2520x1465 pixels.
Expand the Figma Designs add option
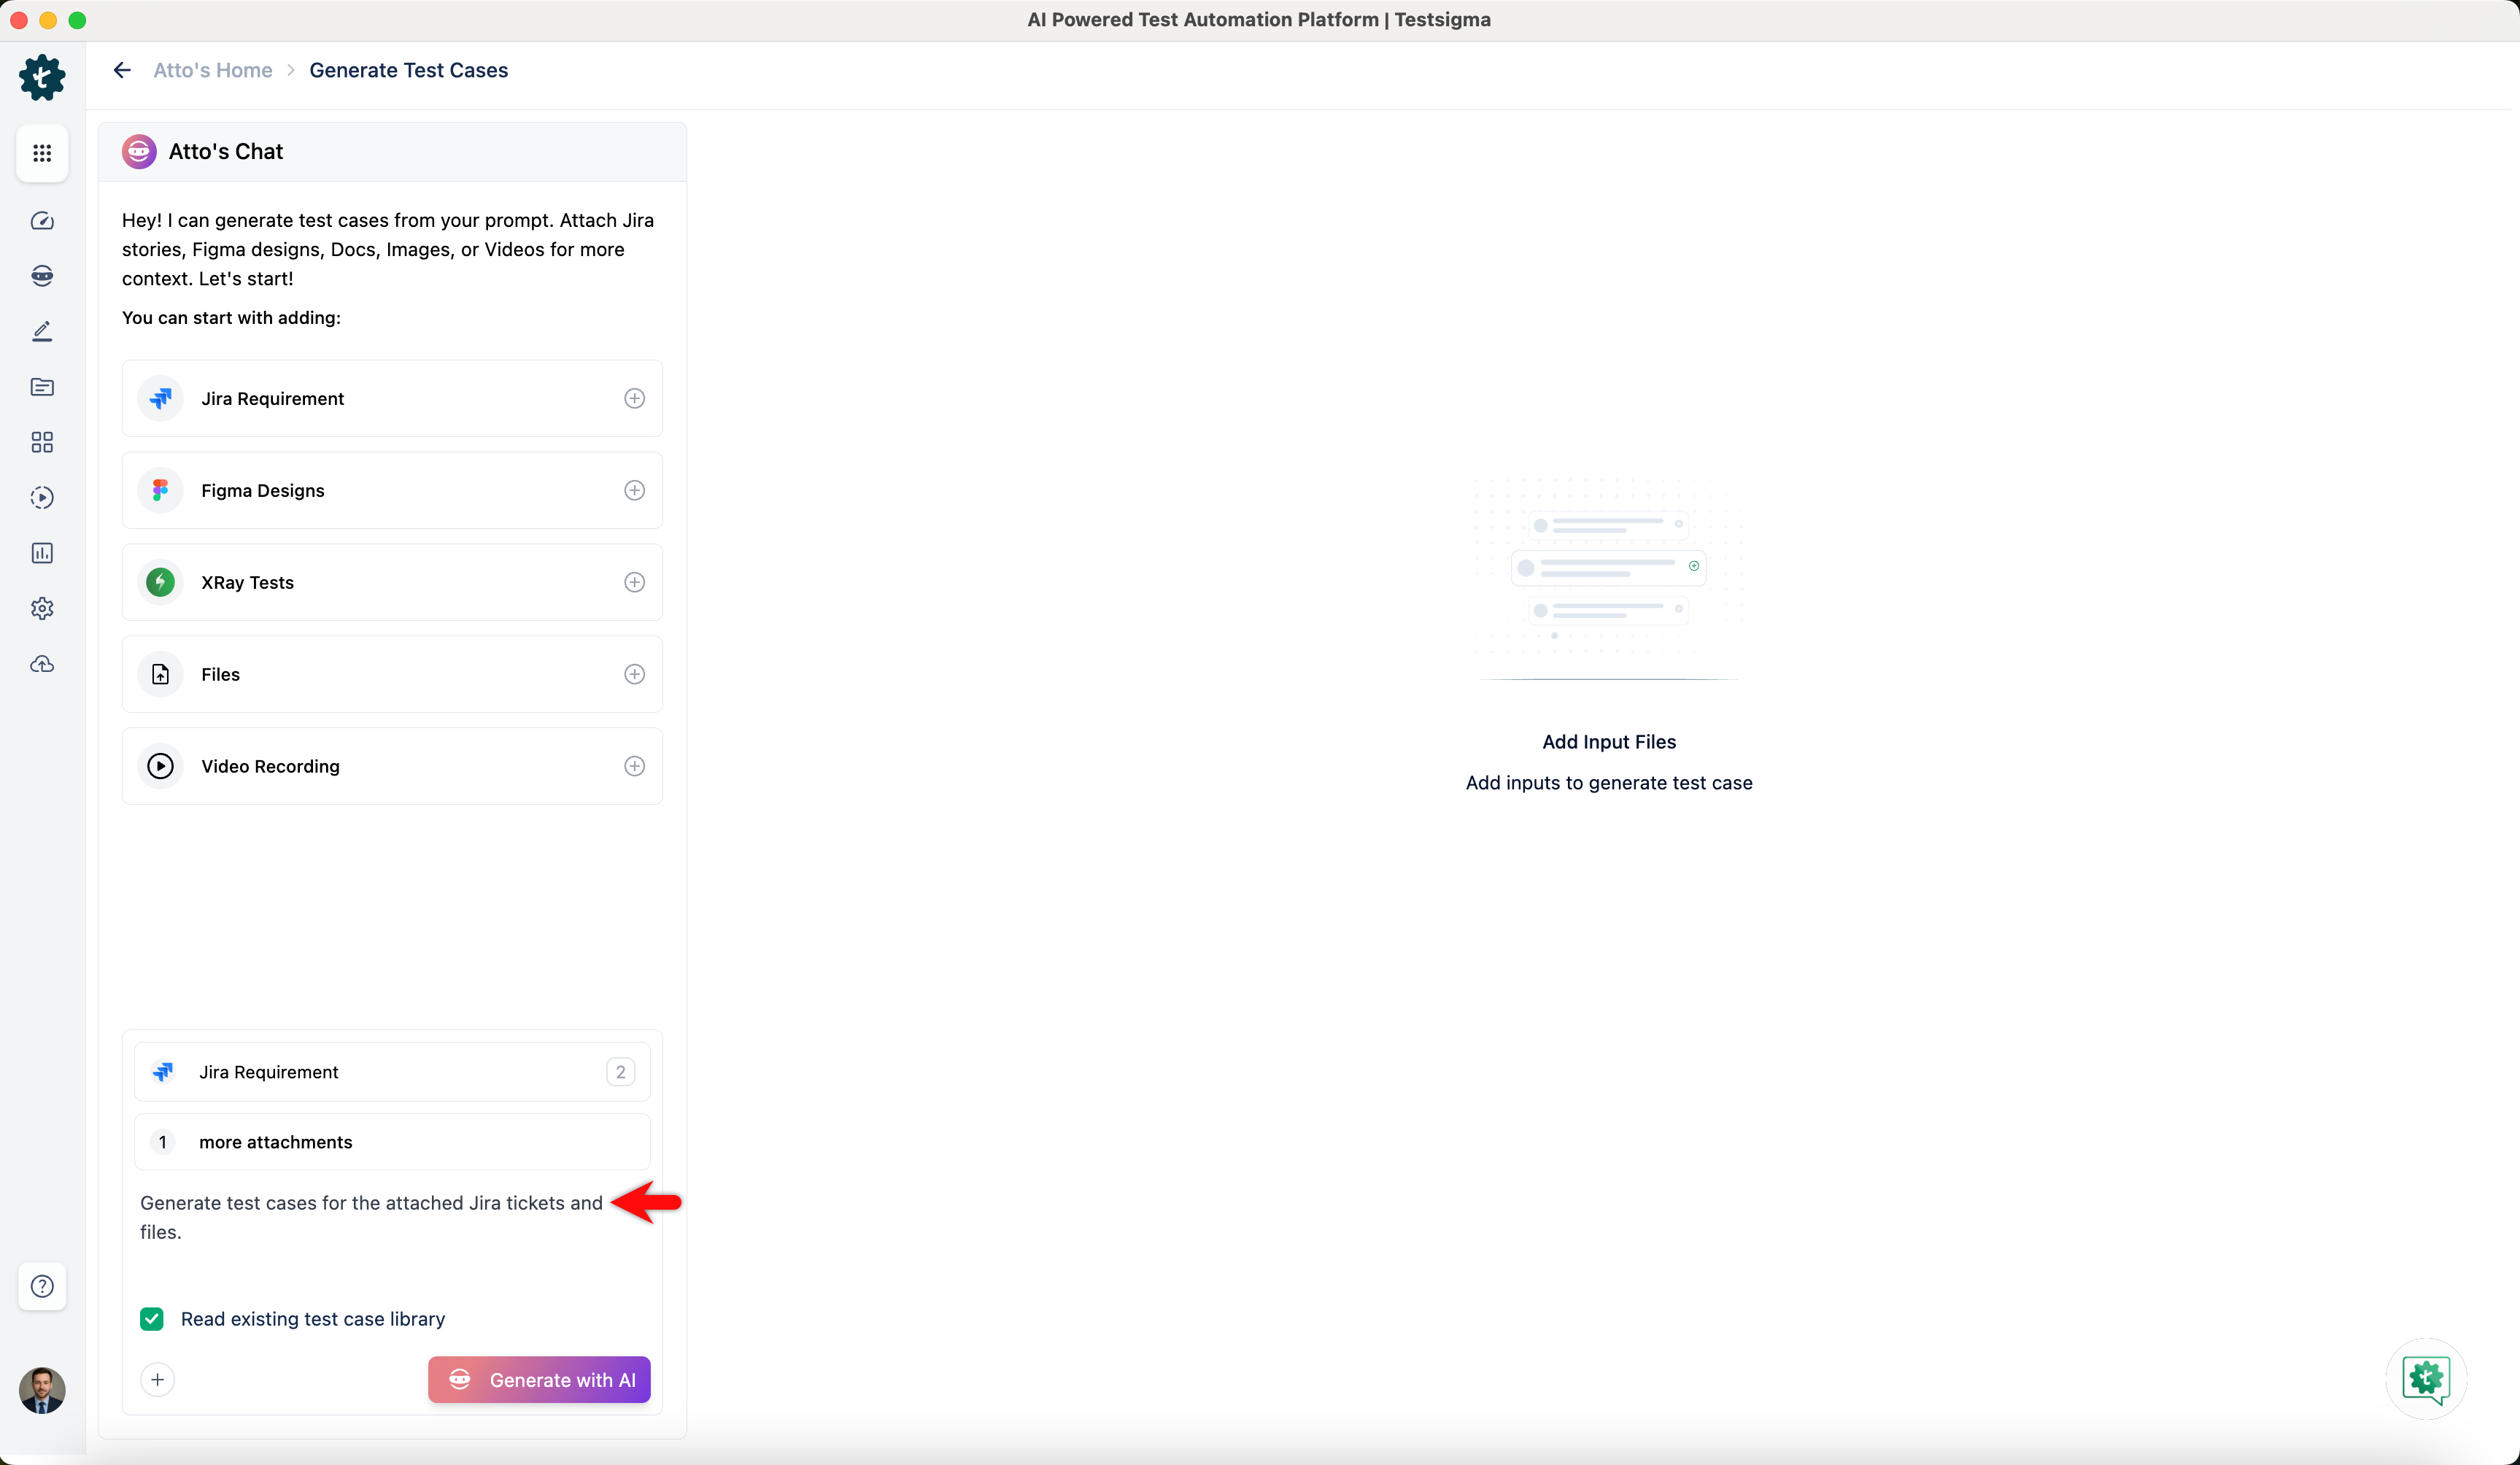coord(634,490)
